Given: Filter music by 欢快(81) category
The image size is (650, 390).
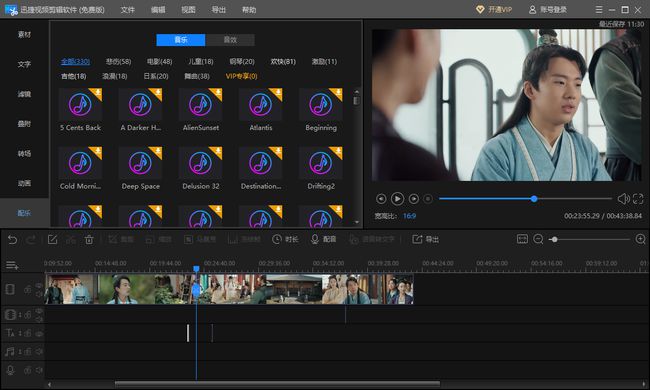Looking at the screenshot, I should point(283,62).
